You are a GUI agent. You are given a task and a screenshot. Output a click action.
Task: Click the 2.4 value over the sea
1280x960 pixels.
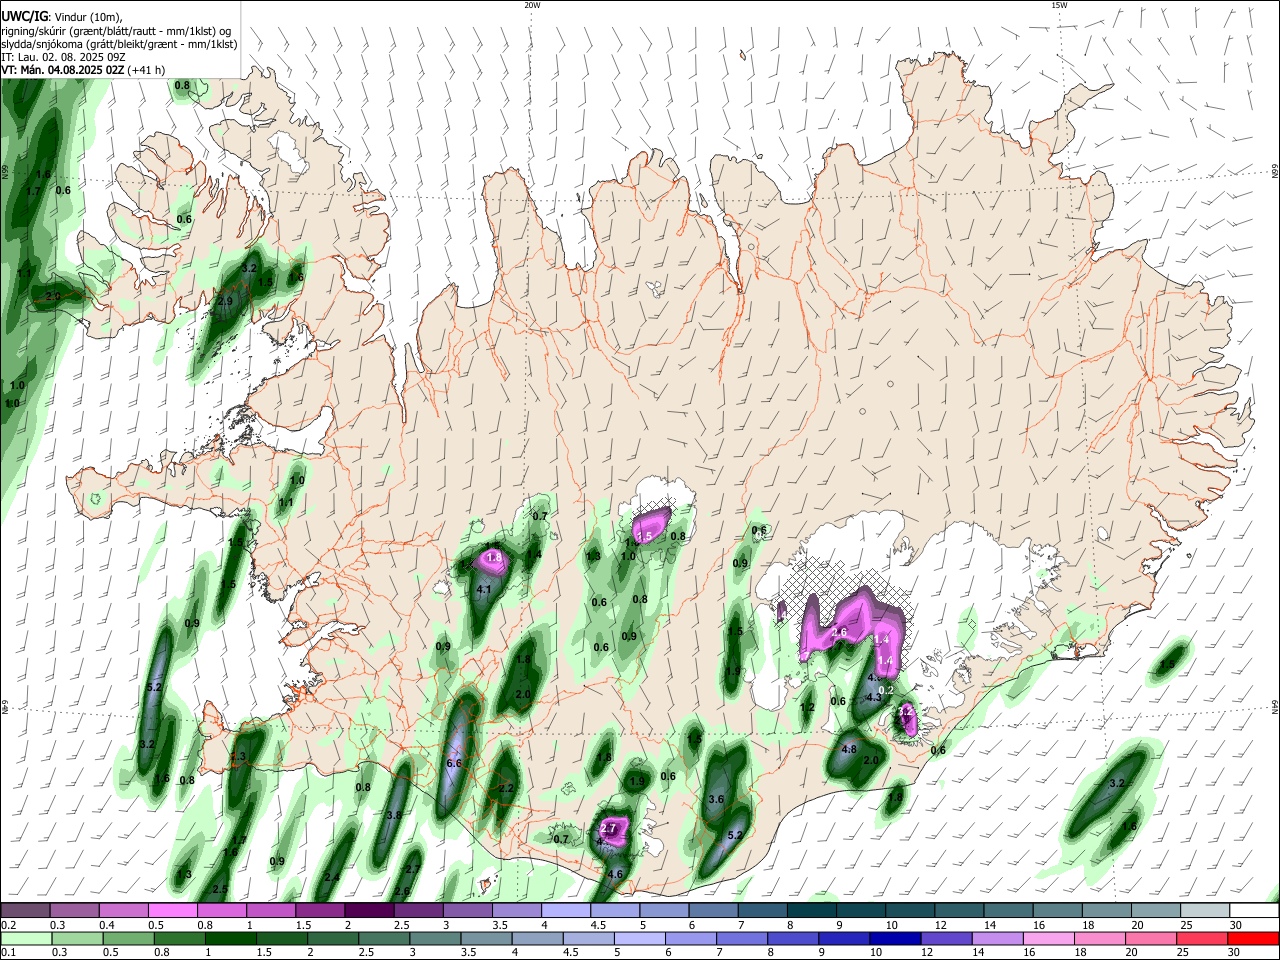point(332,878)
